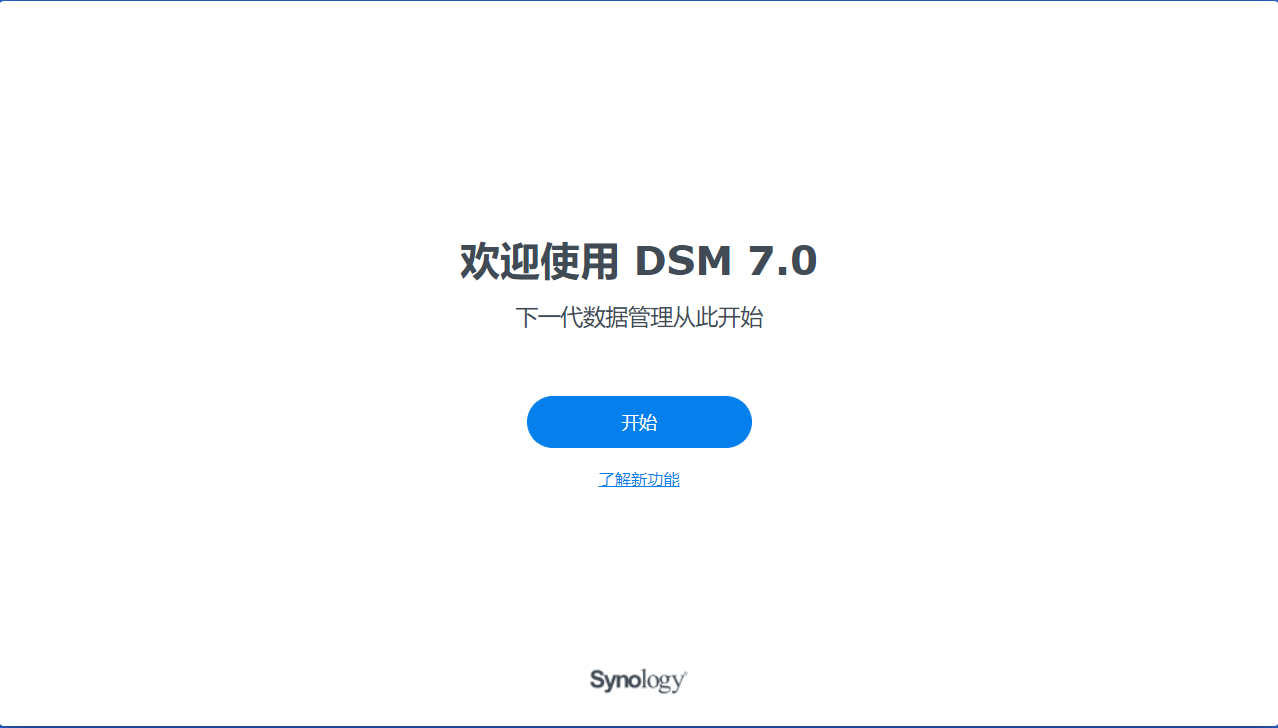The height and width of the screenshot is (728, 1278).
Task: Click the left rounded edge of the 开始 button
Action: click(540, 422)
